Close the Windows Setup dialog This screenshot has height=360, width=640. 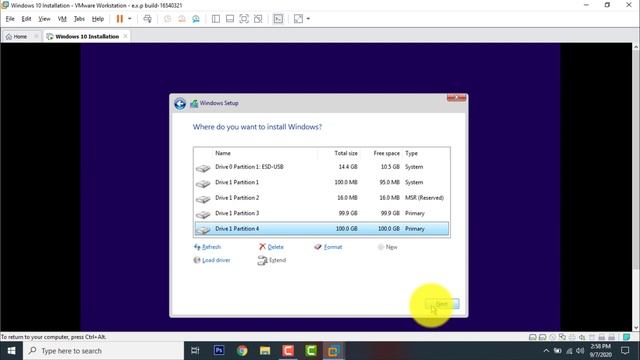pyautogui.click(x=456, y=98)
